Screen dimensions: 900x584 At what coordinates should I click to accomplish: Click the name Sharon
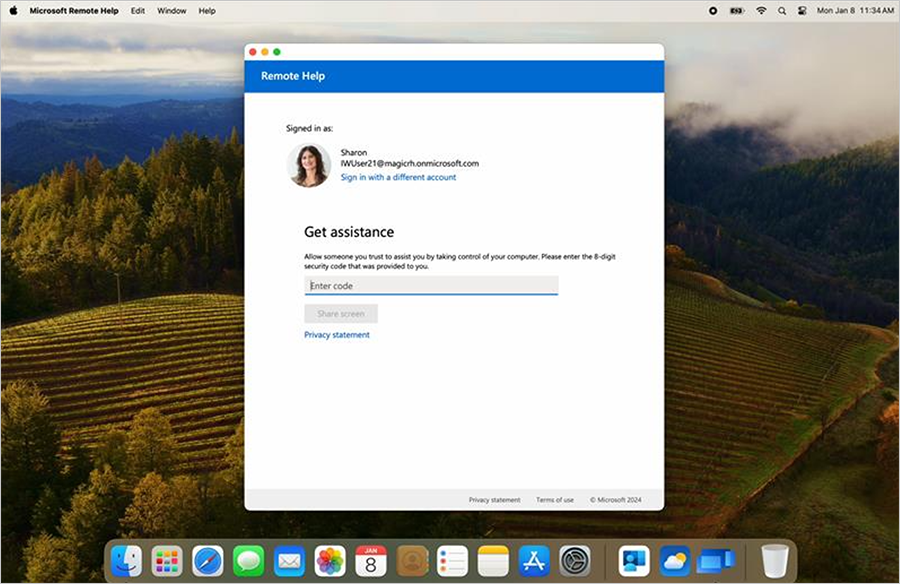[354, 152]
